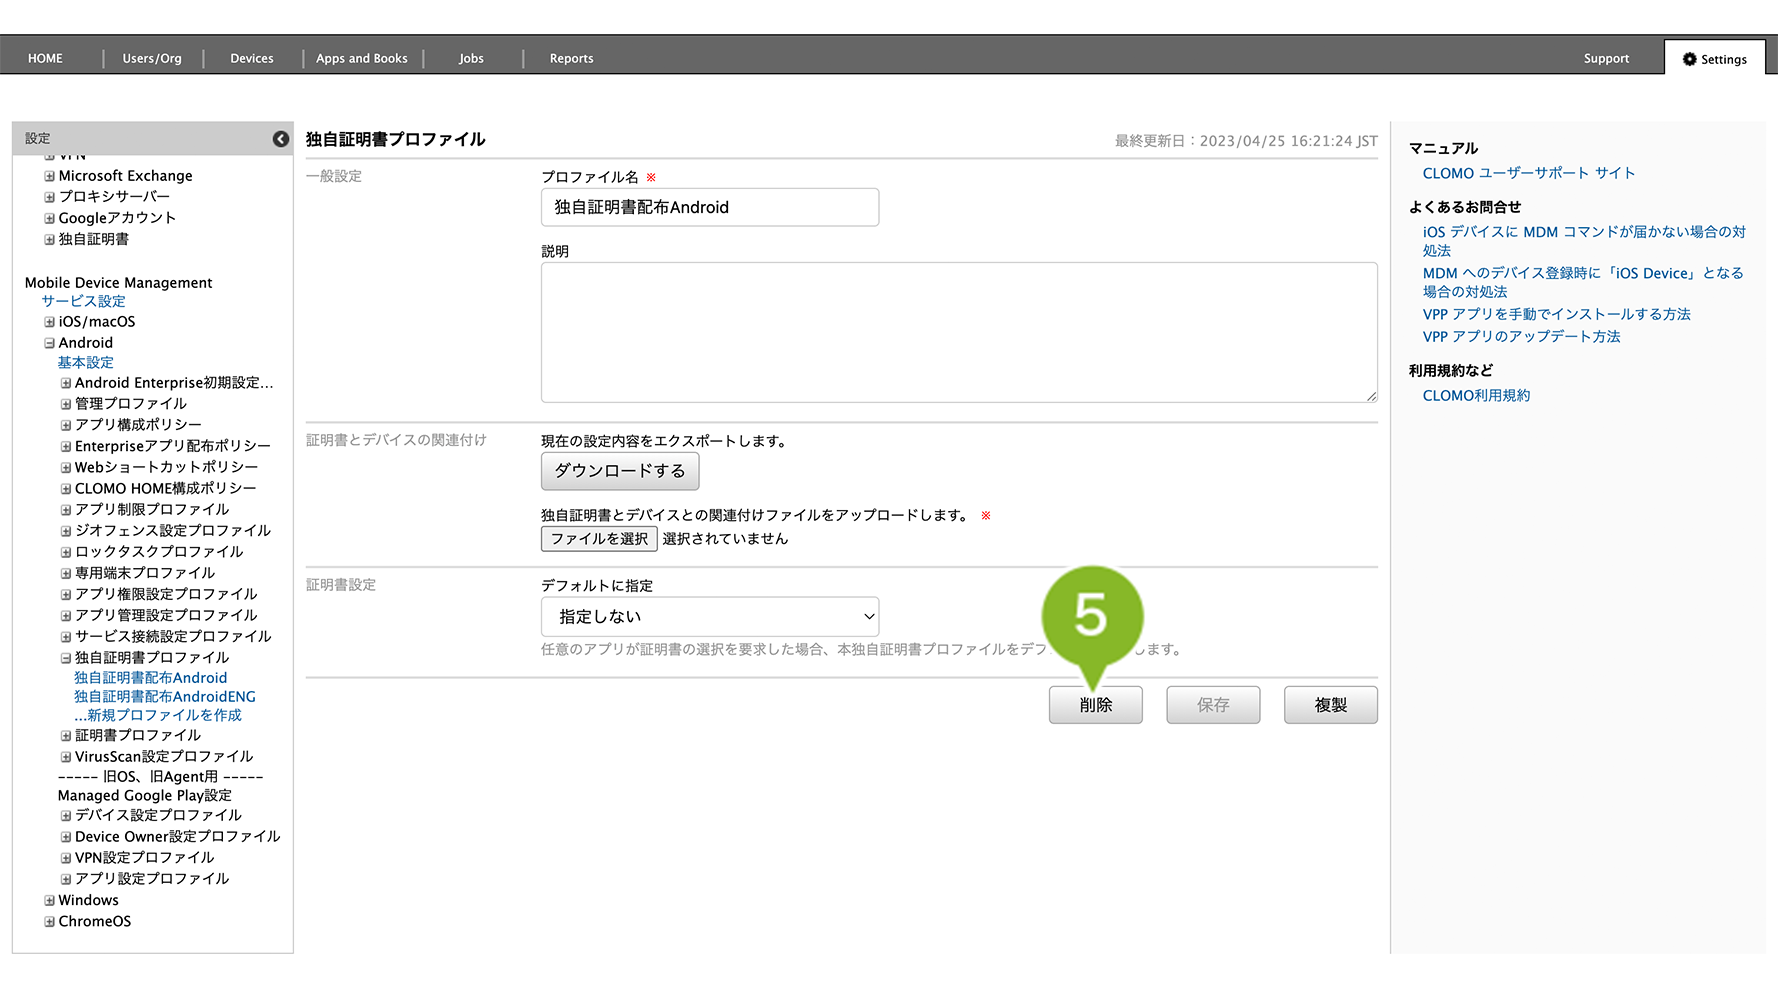Open the Apps and Books menu

[362, 59]
